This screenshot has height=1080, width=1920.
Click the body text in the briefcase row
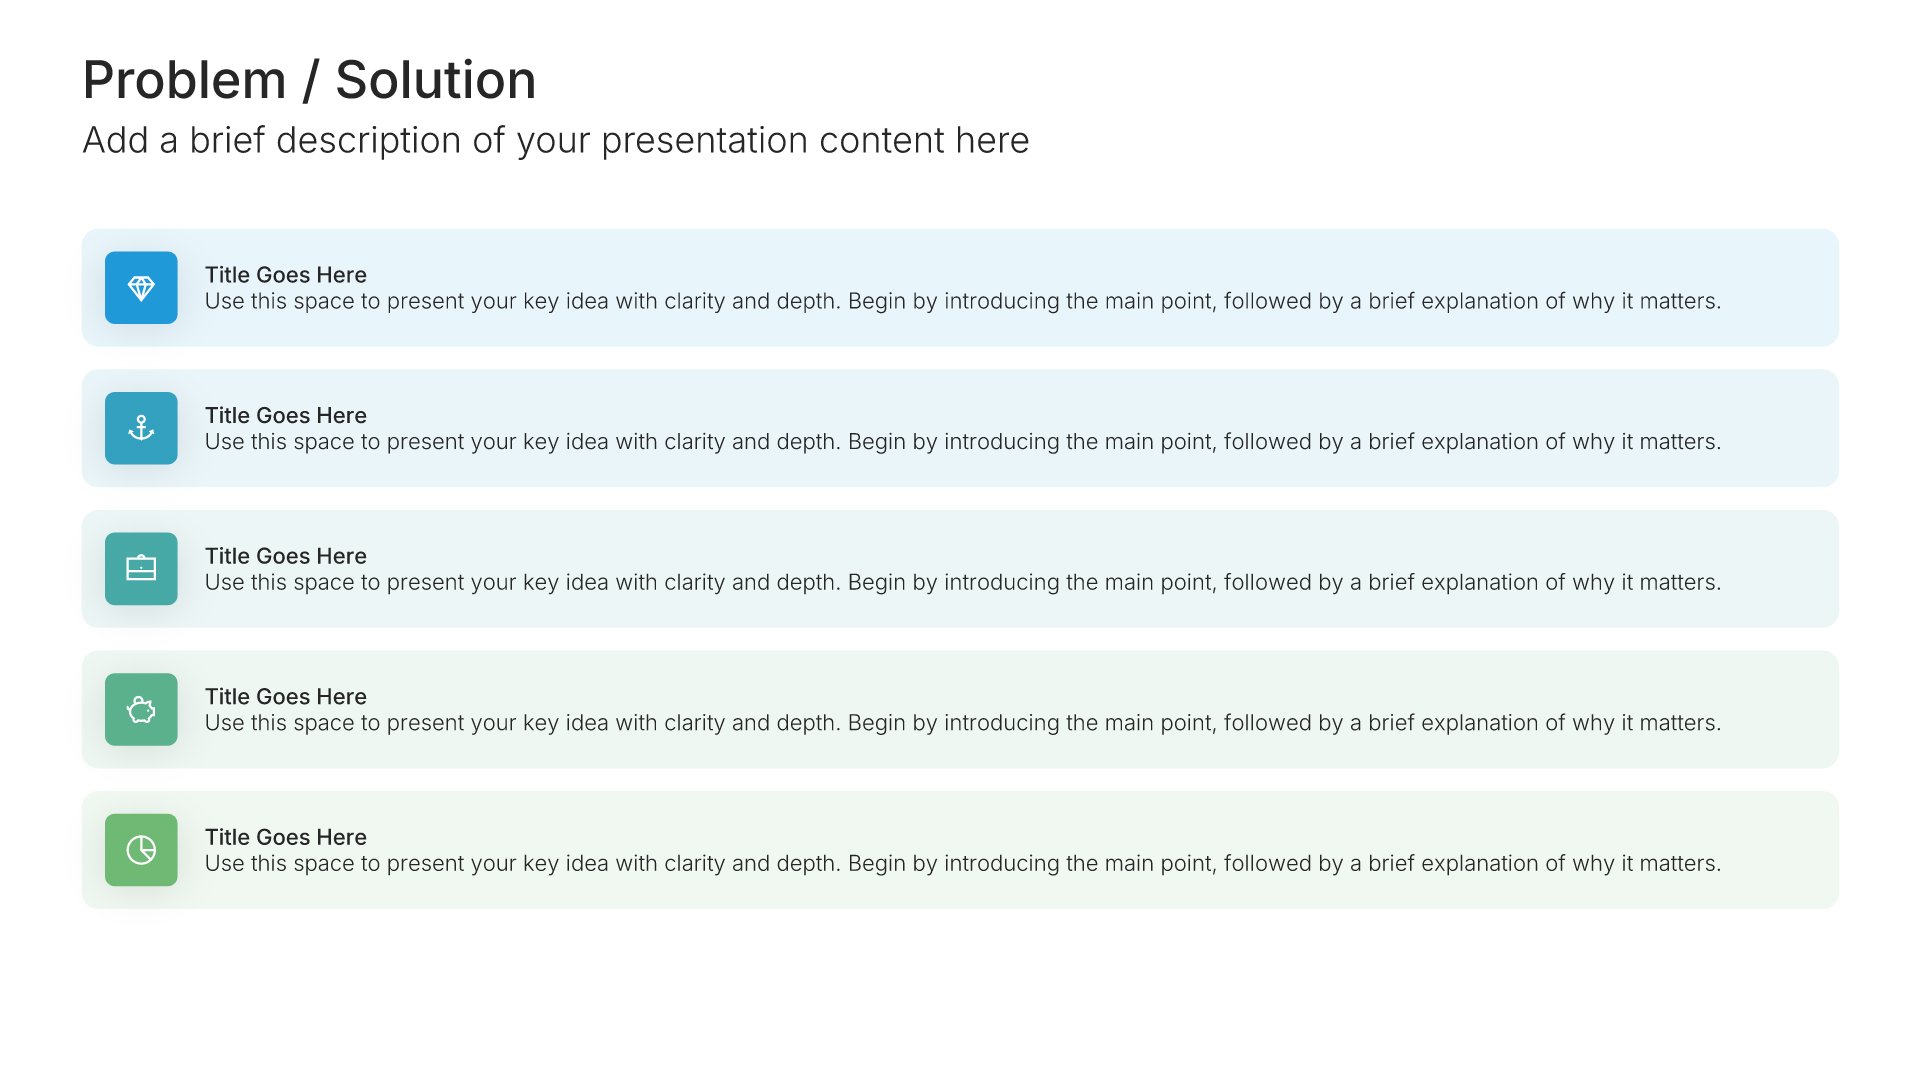click(x=963, y=583)
